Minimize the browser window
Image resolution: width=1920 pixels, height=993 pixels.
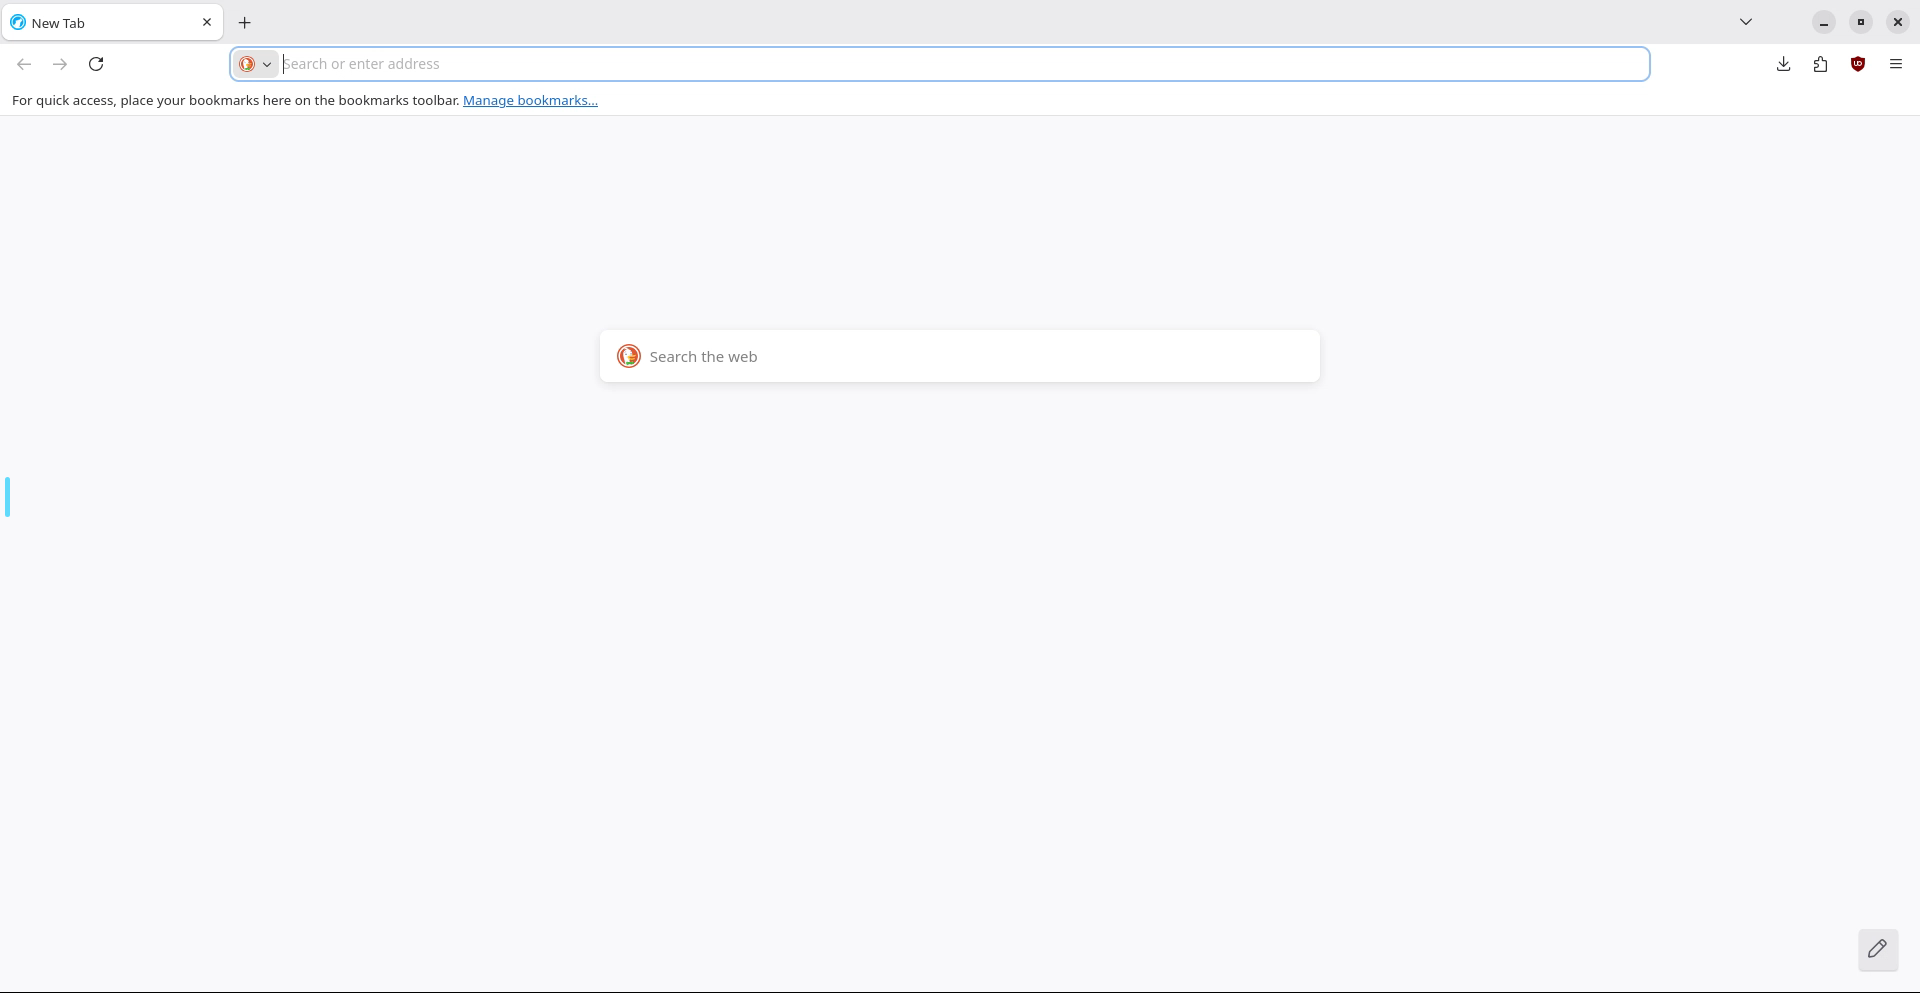(x=1824, y=22)
